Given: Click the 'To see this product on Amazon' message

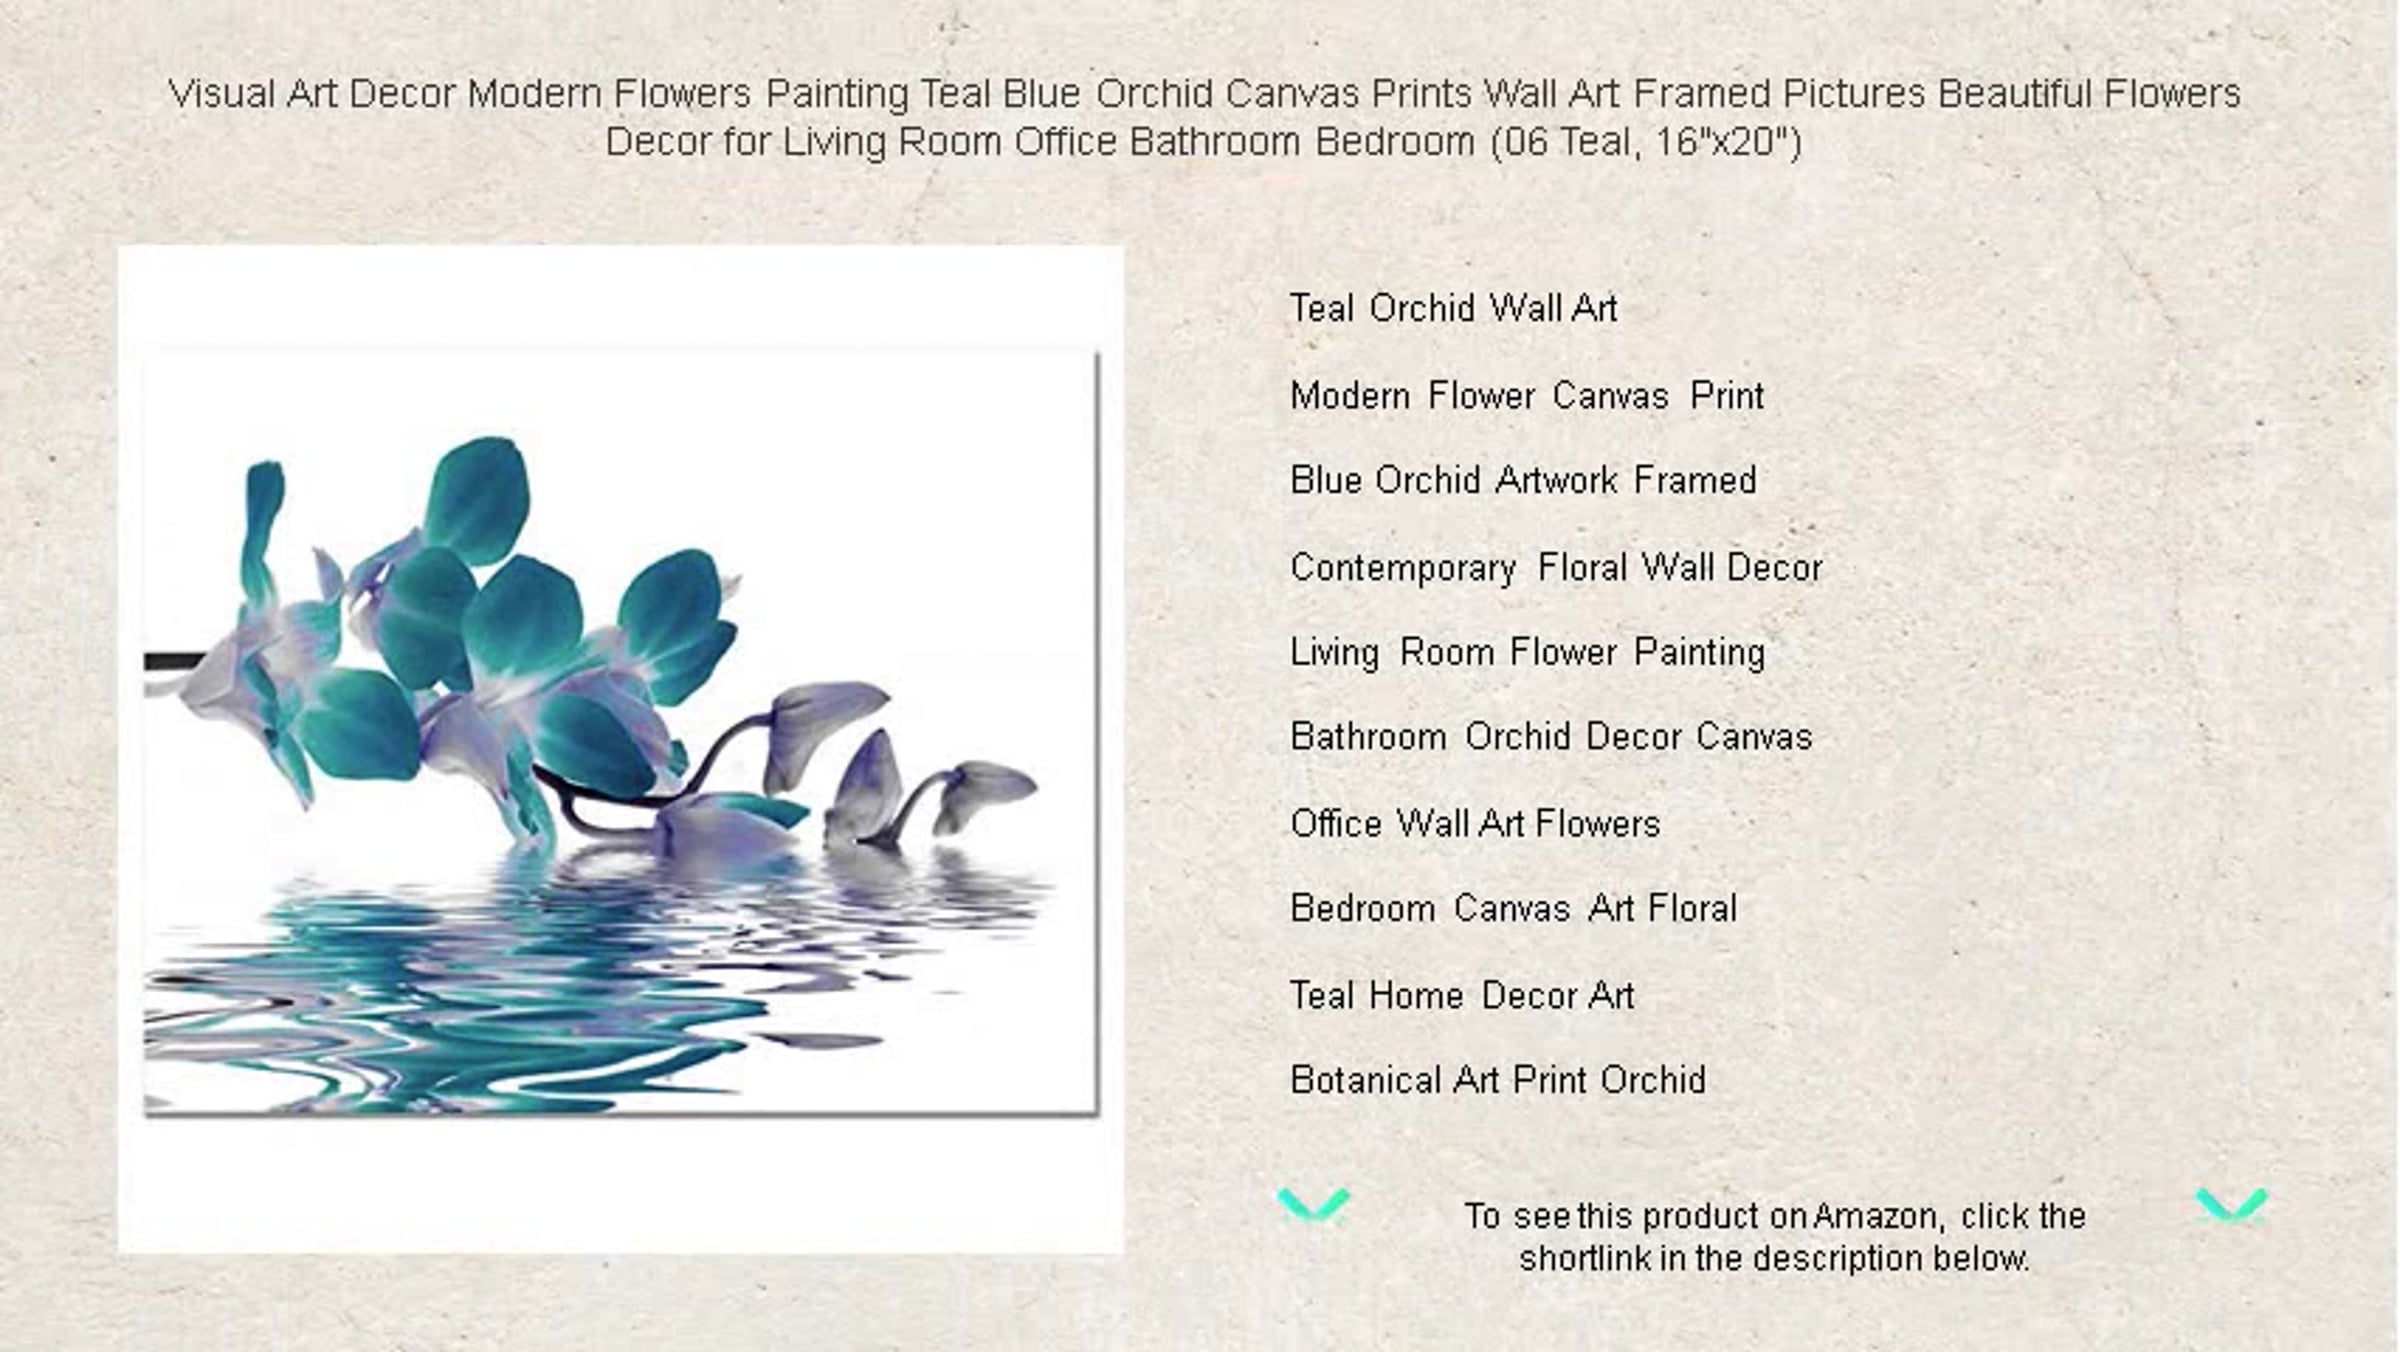Looking at the screenshot, I should pyautogui.click(x=1775, y=1237).
